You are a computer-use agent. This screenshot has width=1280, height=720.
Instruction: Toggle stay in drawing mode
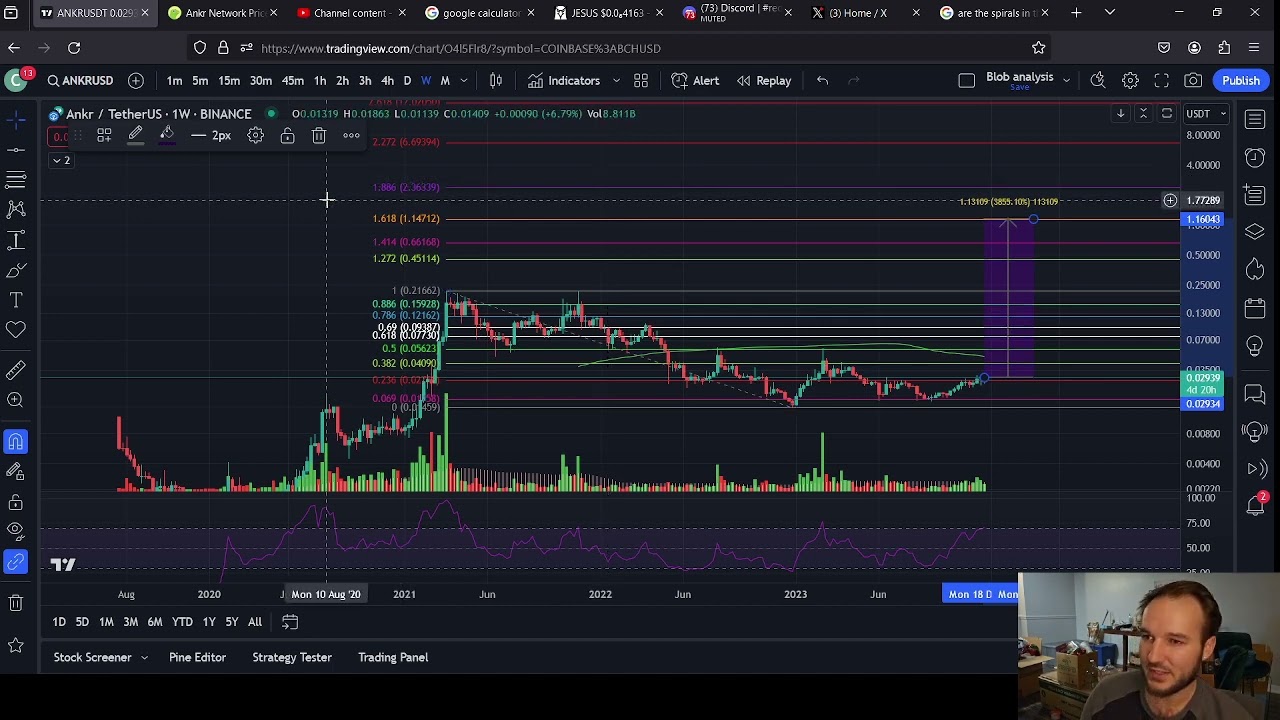click(x=16, y=472)
